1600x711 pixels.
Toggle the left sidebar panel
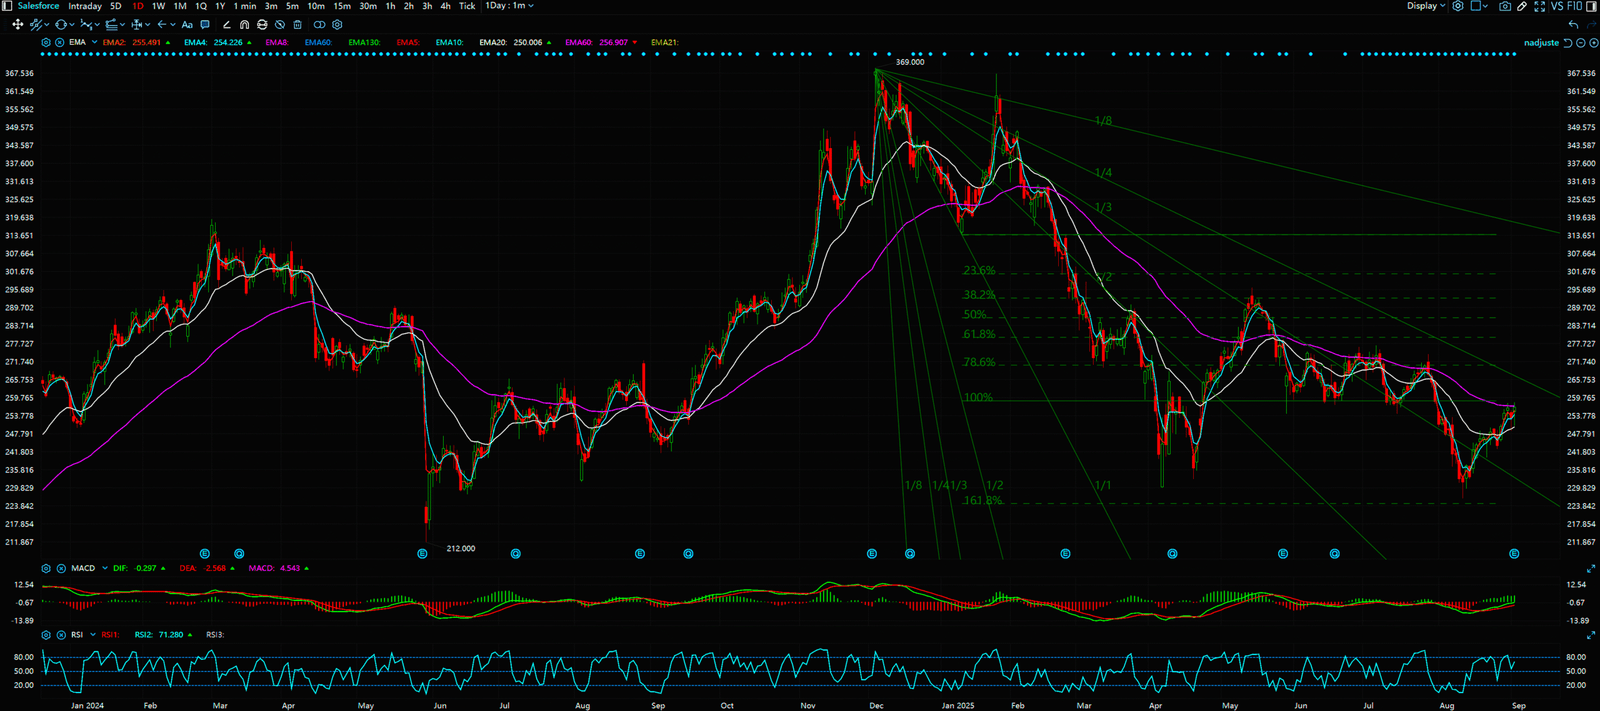8,6
